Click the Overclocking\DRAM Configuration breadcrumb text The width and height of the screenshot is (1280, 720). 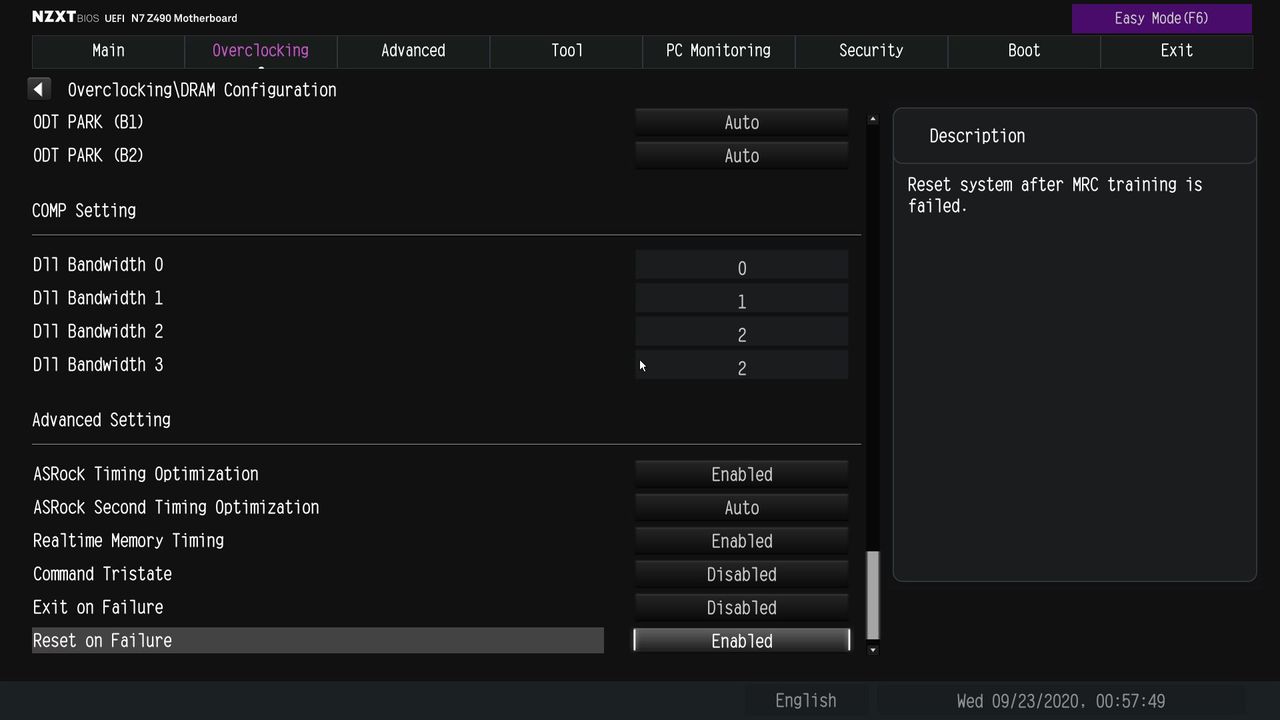[x=202, y=90]
